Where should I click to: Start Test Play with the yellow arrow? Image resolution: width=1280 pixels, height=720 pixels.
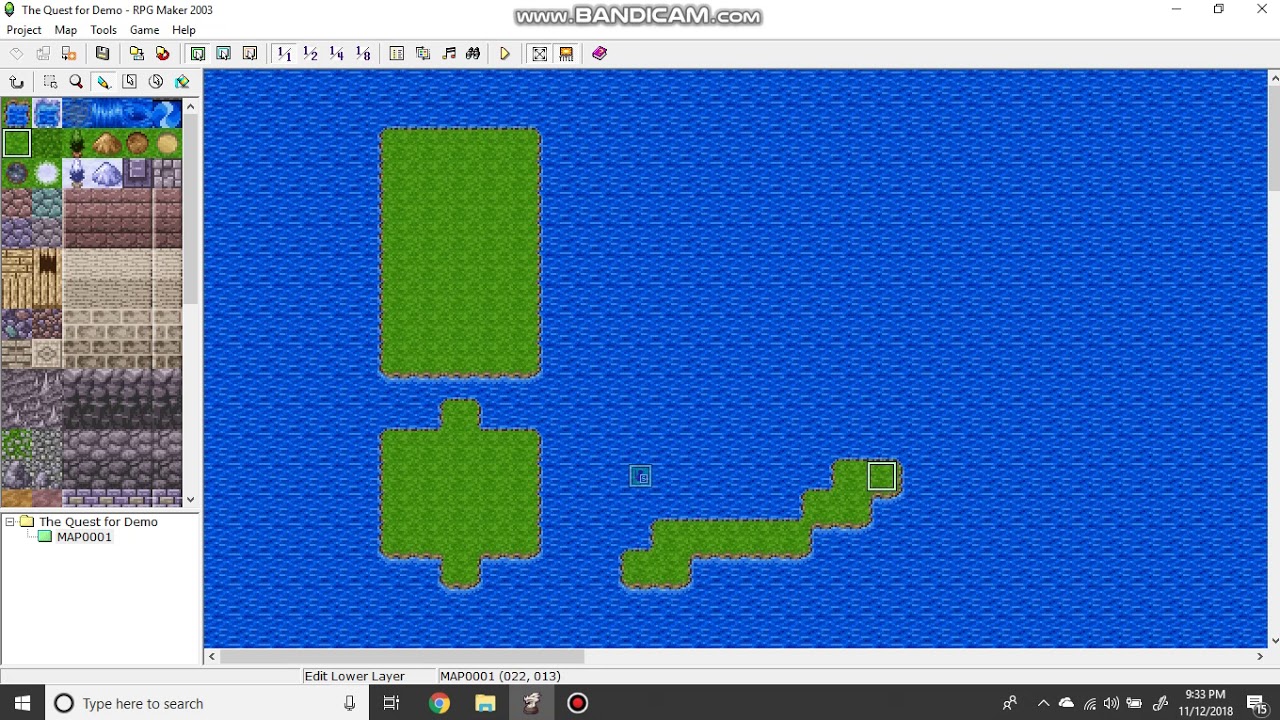pos(505,54)
